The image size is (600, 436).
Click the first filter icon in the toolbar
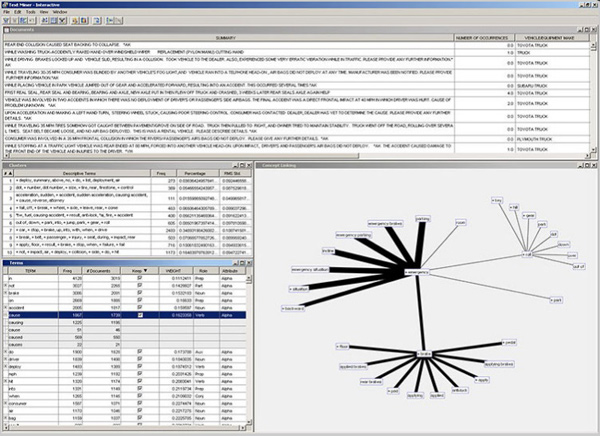tap(6, 20)
